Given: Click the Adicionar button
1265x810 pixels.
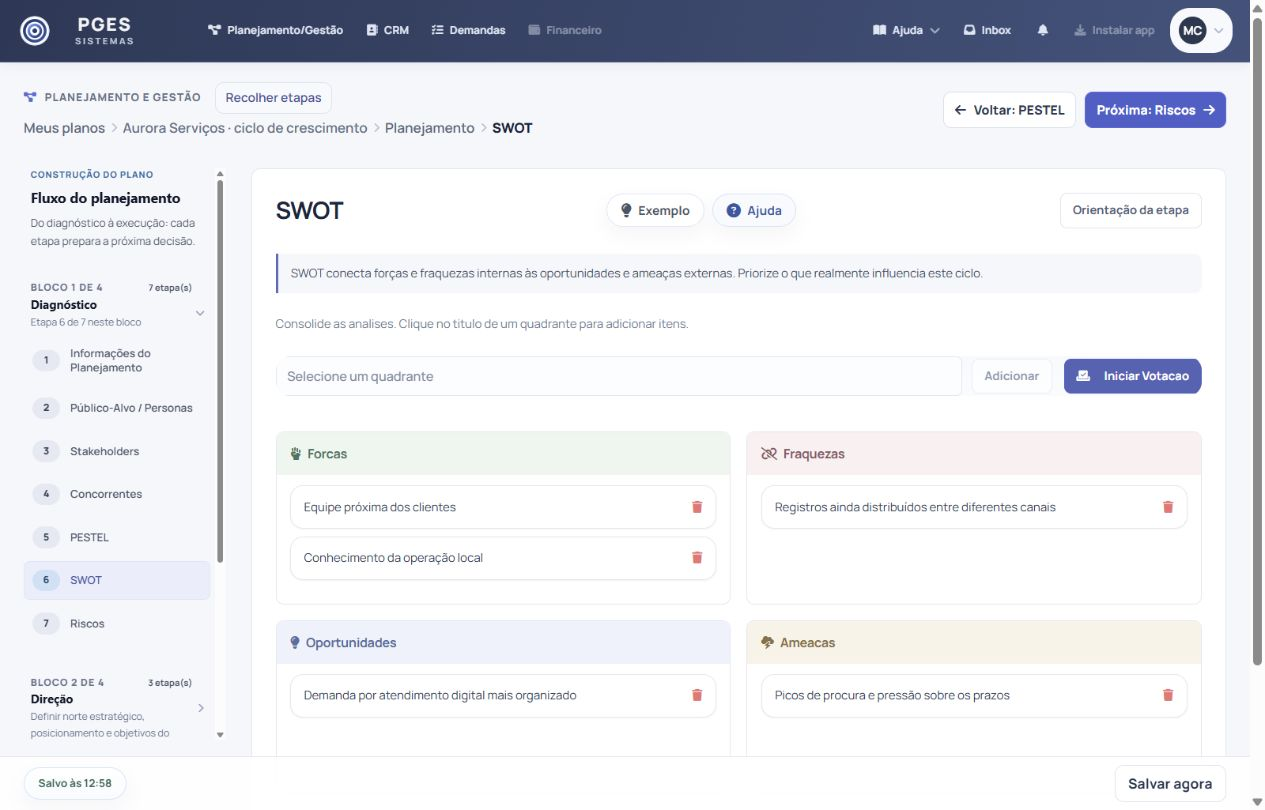Looking at the screenshot, I should click(1012, 376).
